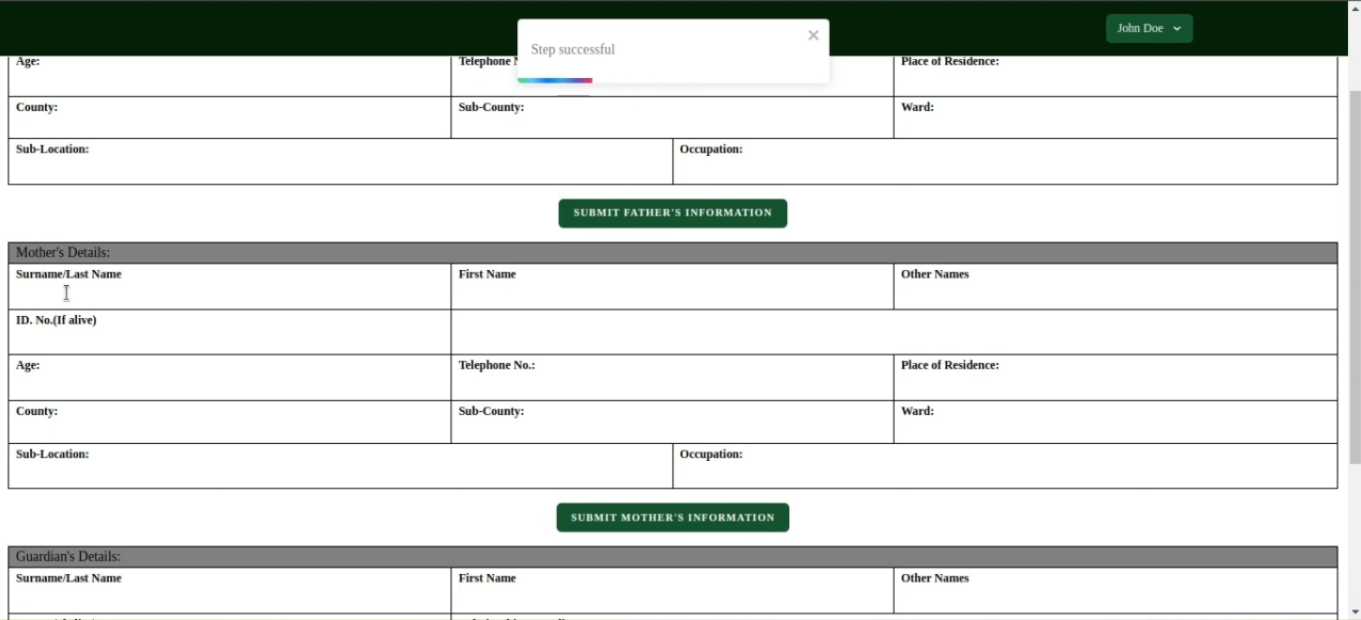Image resolution: width=1361 pixels, height=620 pixels.
Task: Click the Submit Father's Information button
Action: [672, 212]
